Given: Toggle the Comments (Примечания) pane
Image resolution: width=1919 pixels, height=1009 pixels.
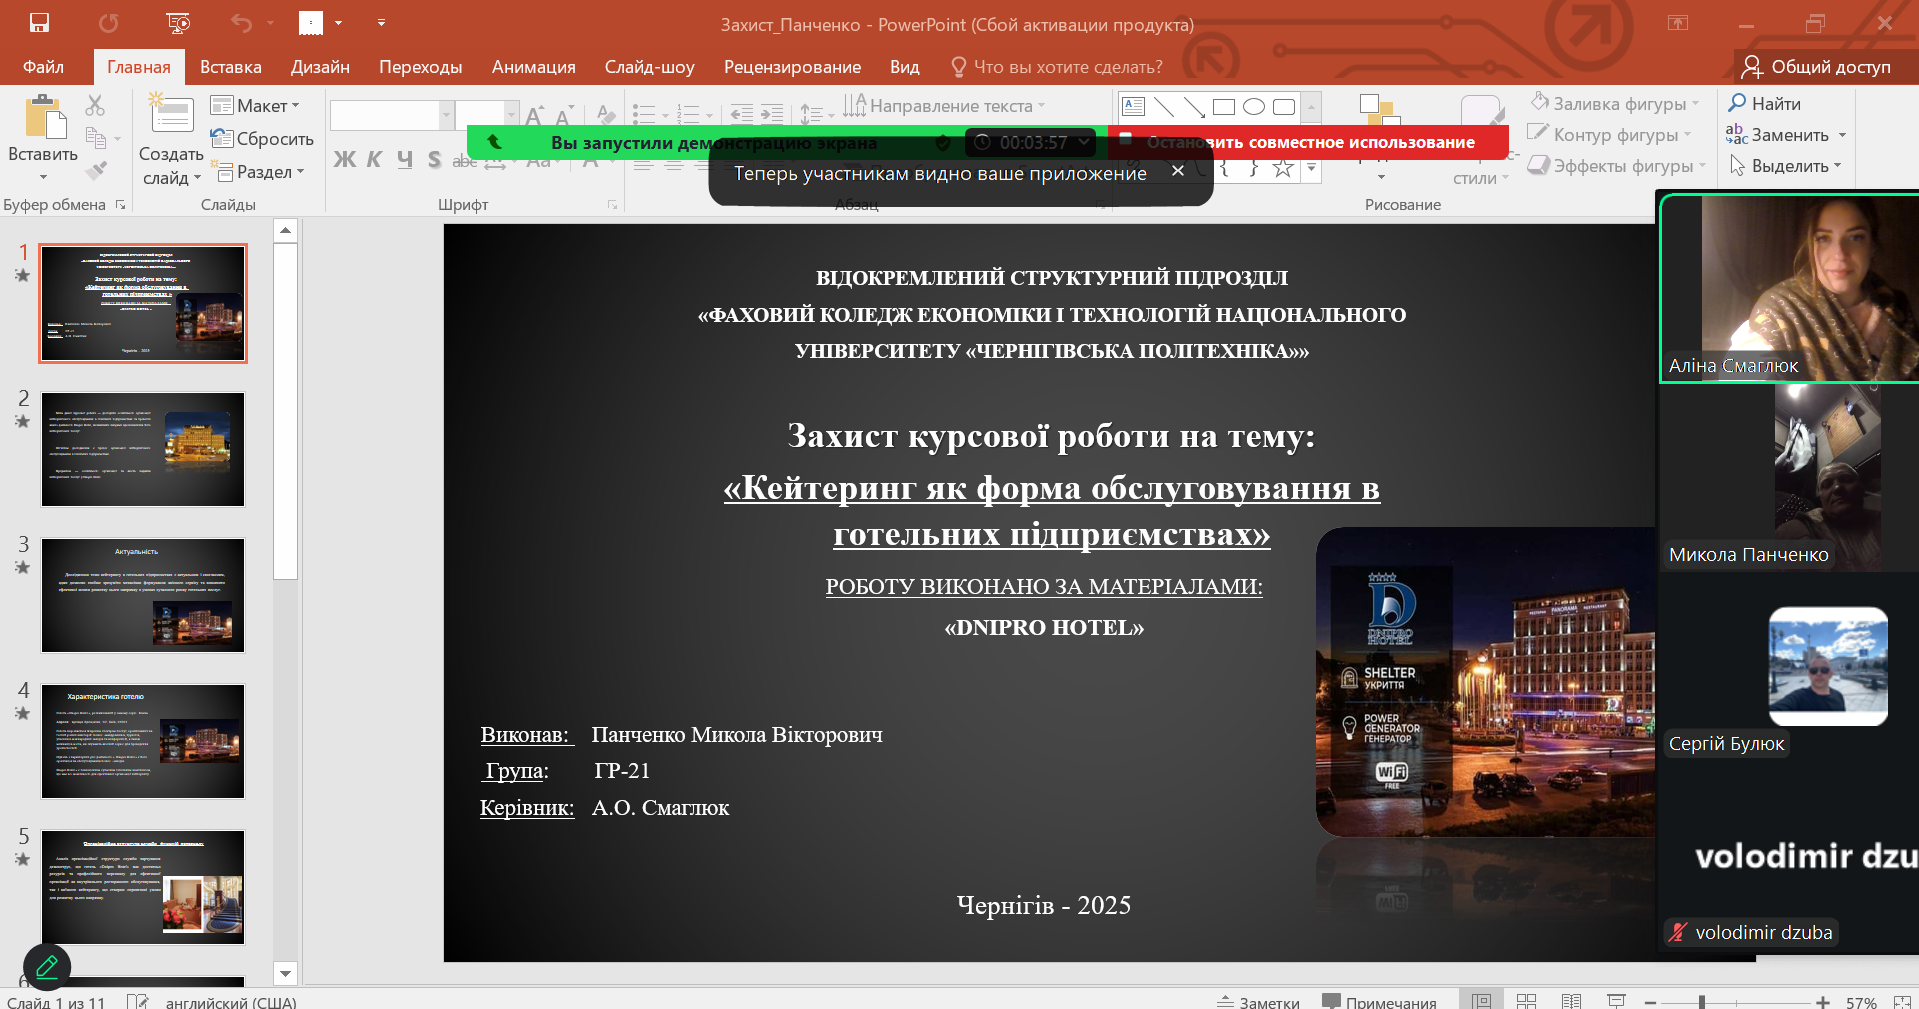Looking at the screenshot, I should [x=1379, y=1001].
